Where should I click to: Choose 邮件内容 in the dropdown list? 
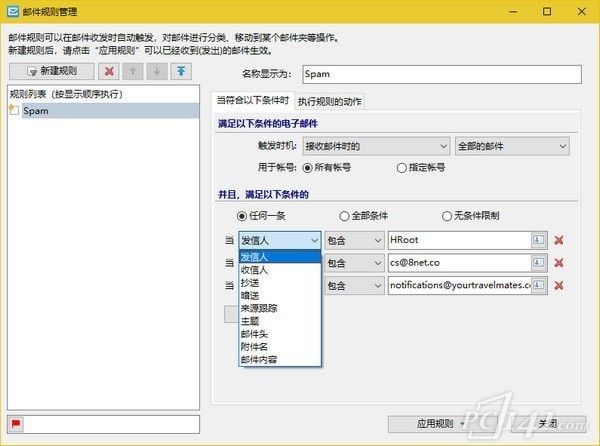(x=280, y=360)
